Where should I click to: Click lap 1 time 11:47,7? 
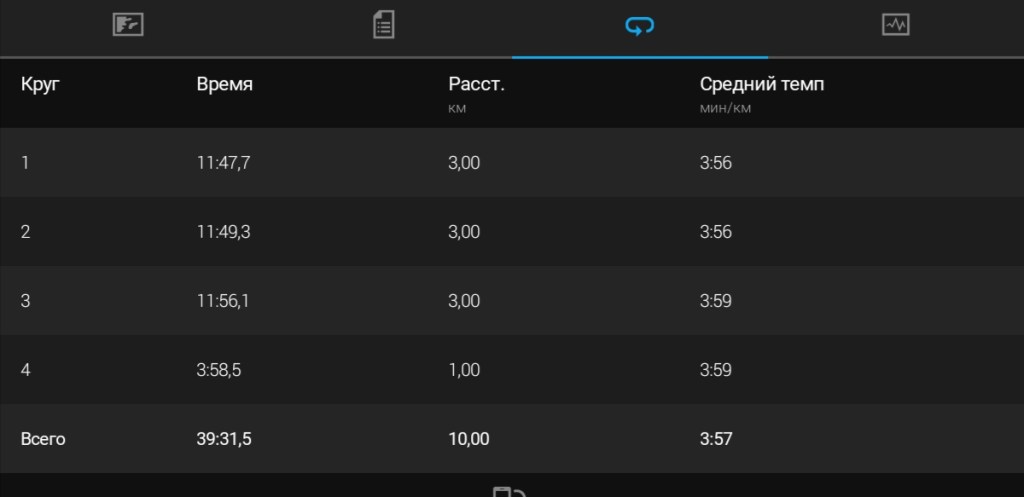pos(224,163)
